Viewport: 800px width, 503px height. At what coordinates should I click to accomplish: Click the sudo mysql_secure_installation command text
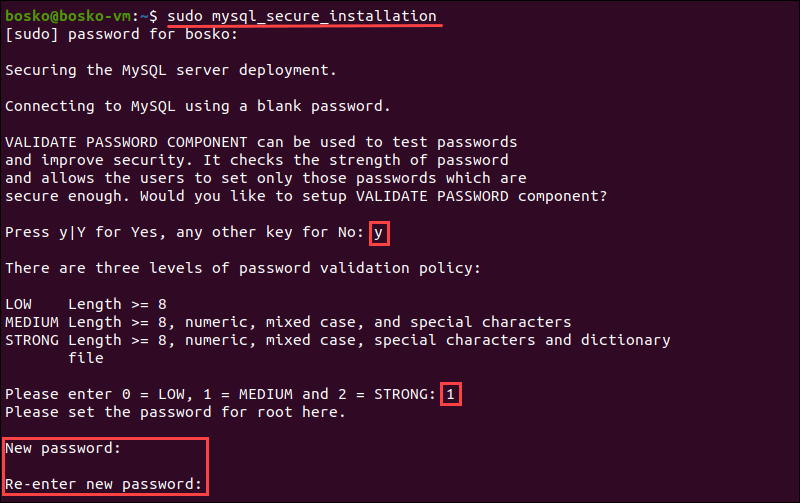coord(301,17)
